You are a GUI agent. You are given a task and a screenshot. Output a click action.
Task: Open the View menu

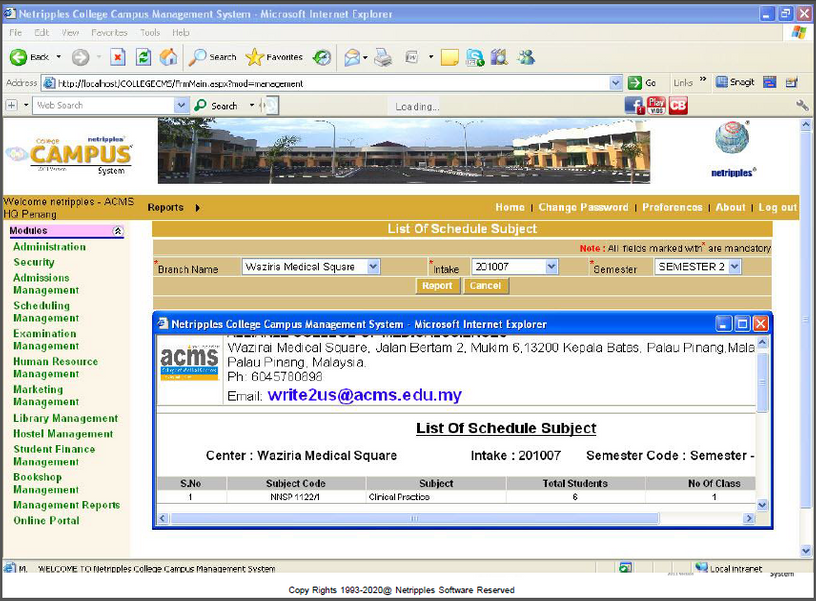click(70, 33)
